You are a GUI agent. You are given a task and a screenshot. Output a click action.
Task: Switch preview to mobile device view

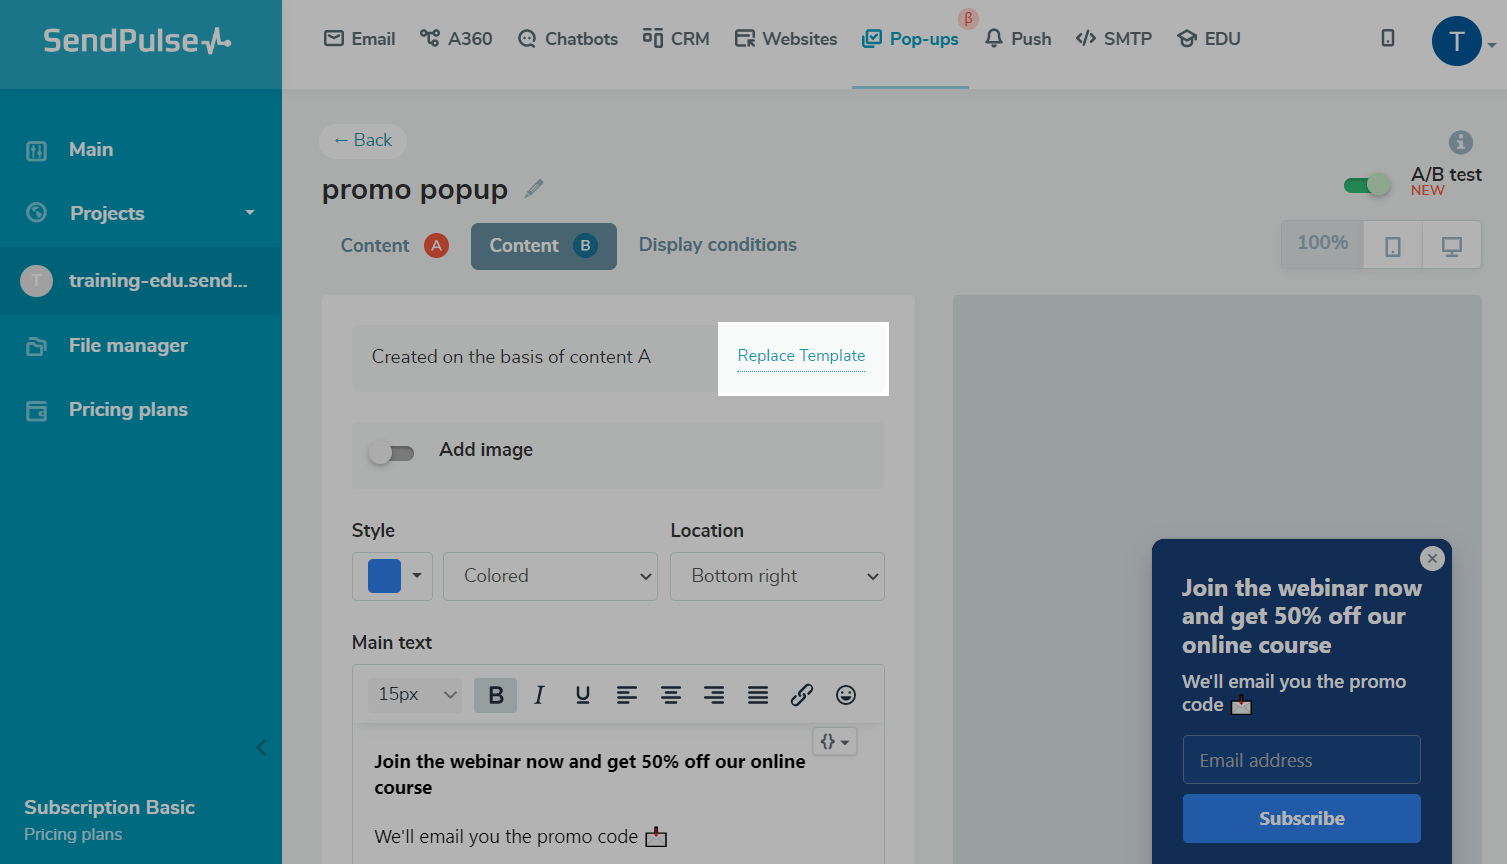(1392, 246)
